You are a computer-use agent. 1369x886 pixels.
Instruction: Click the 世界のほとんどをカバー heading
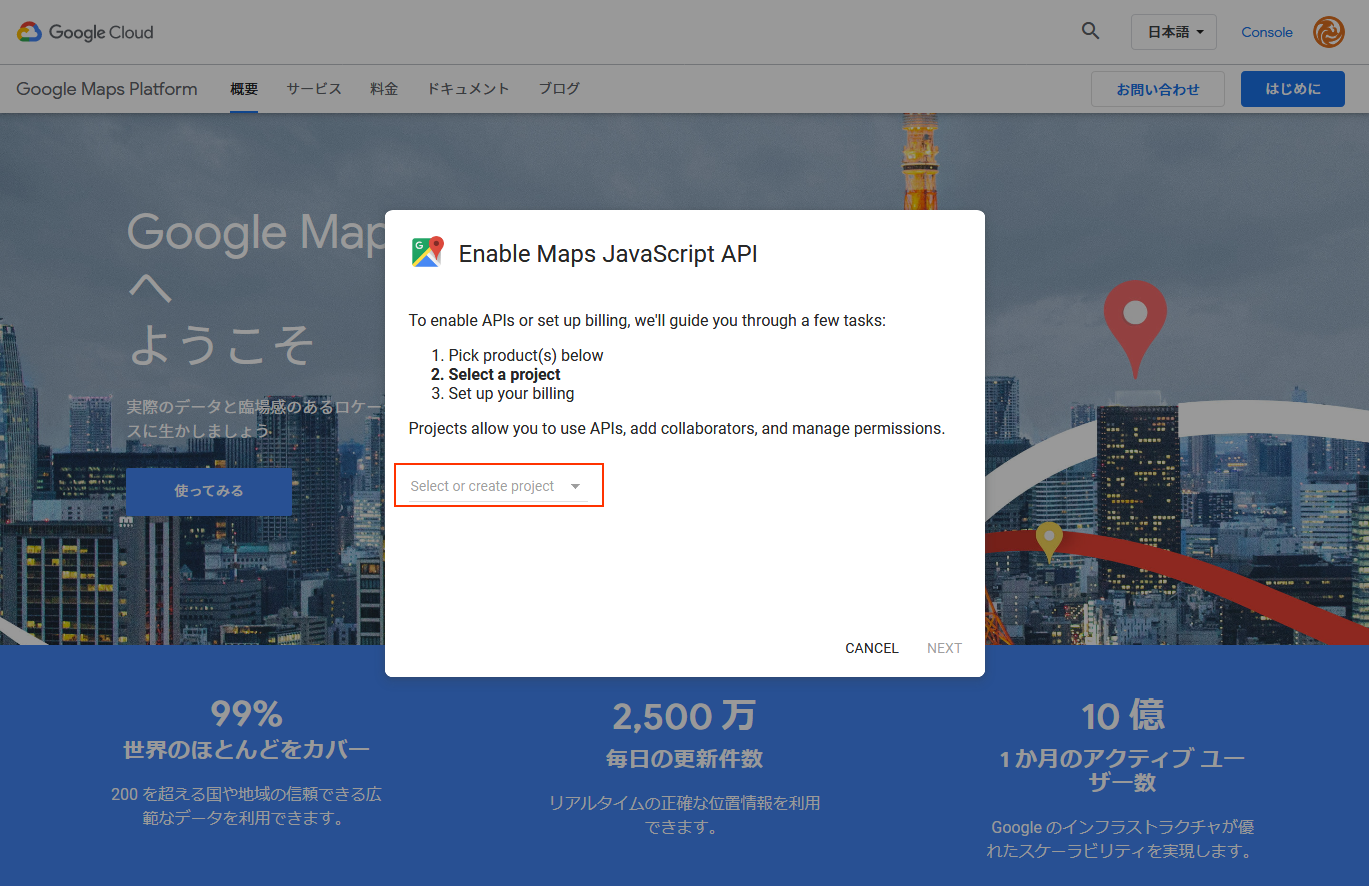point(247,749)
